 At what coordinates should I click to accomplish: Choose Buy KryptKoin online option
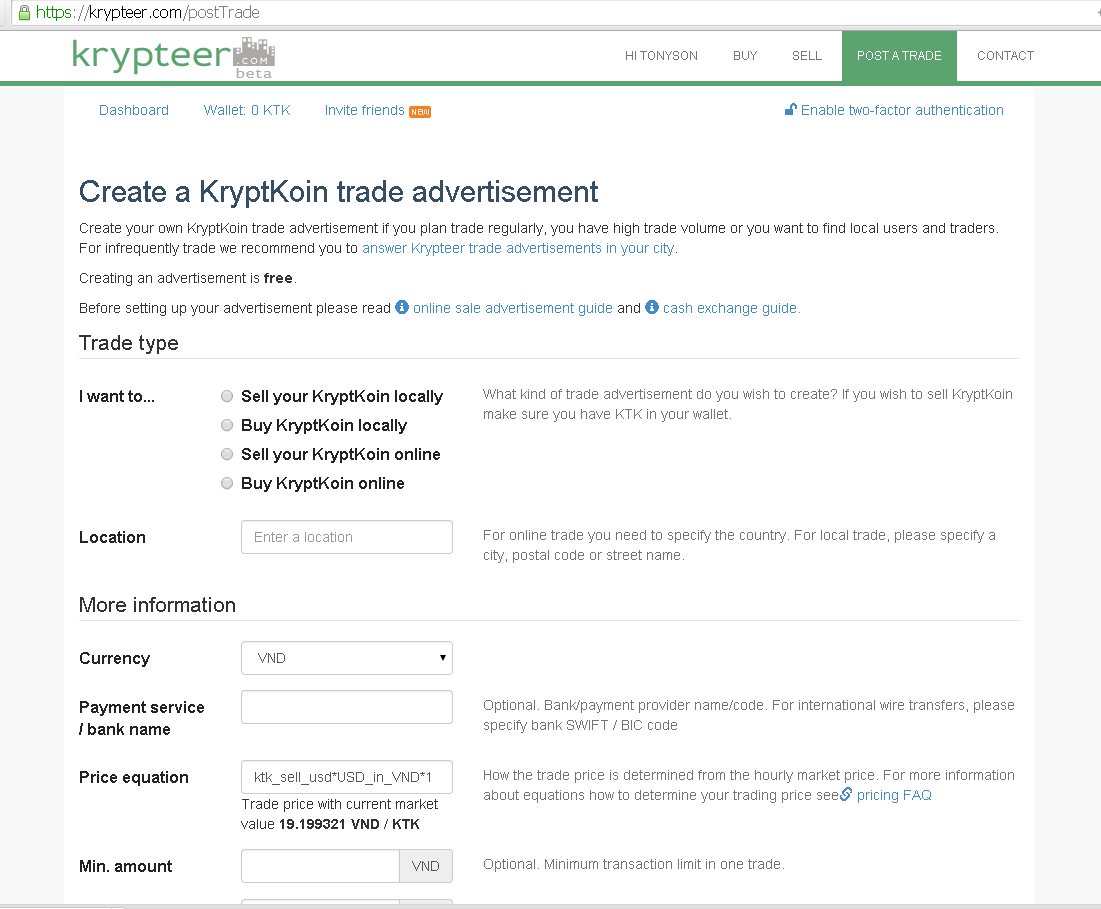click(x=227, y=483)
